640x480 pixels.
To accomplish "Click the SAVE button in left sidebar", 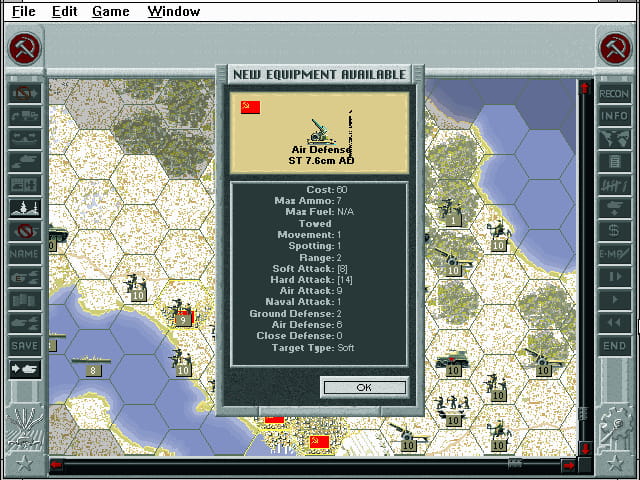I will click(x=24, y=346).
